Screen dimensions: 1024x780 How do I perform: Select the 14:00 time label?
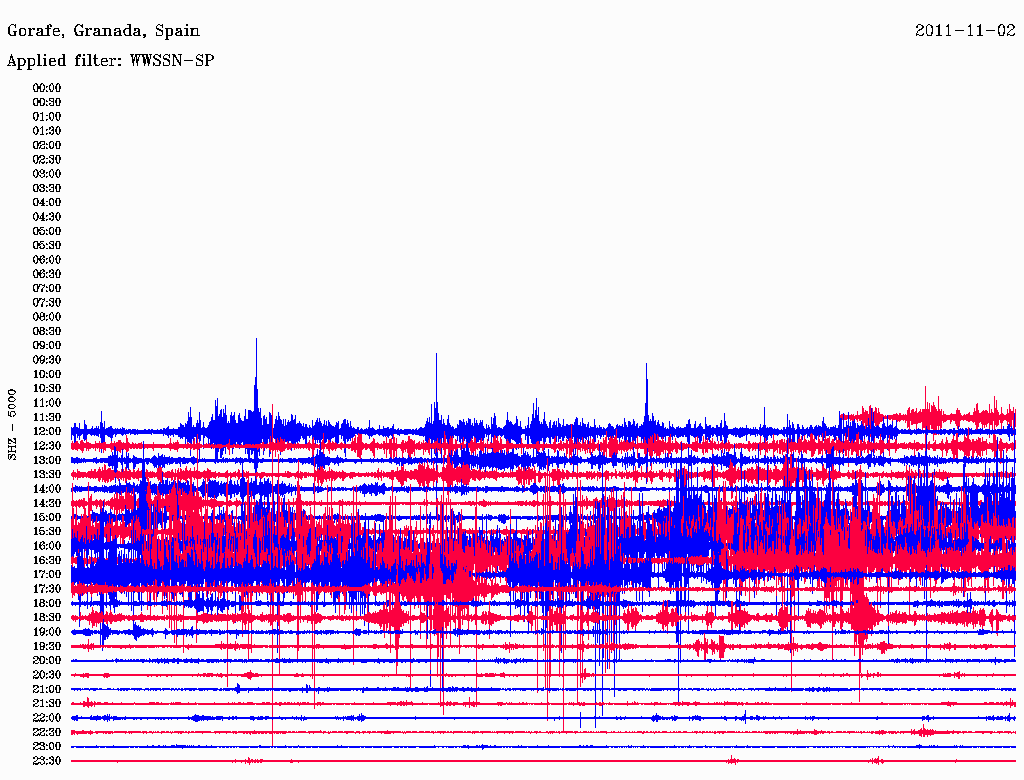(47, 489)
